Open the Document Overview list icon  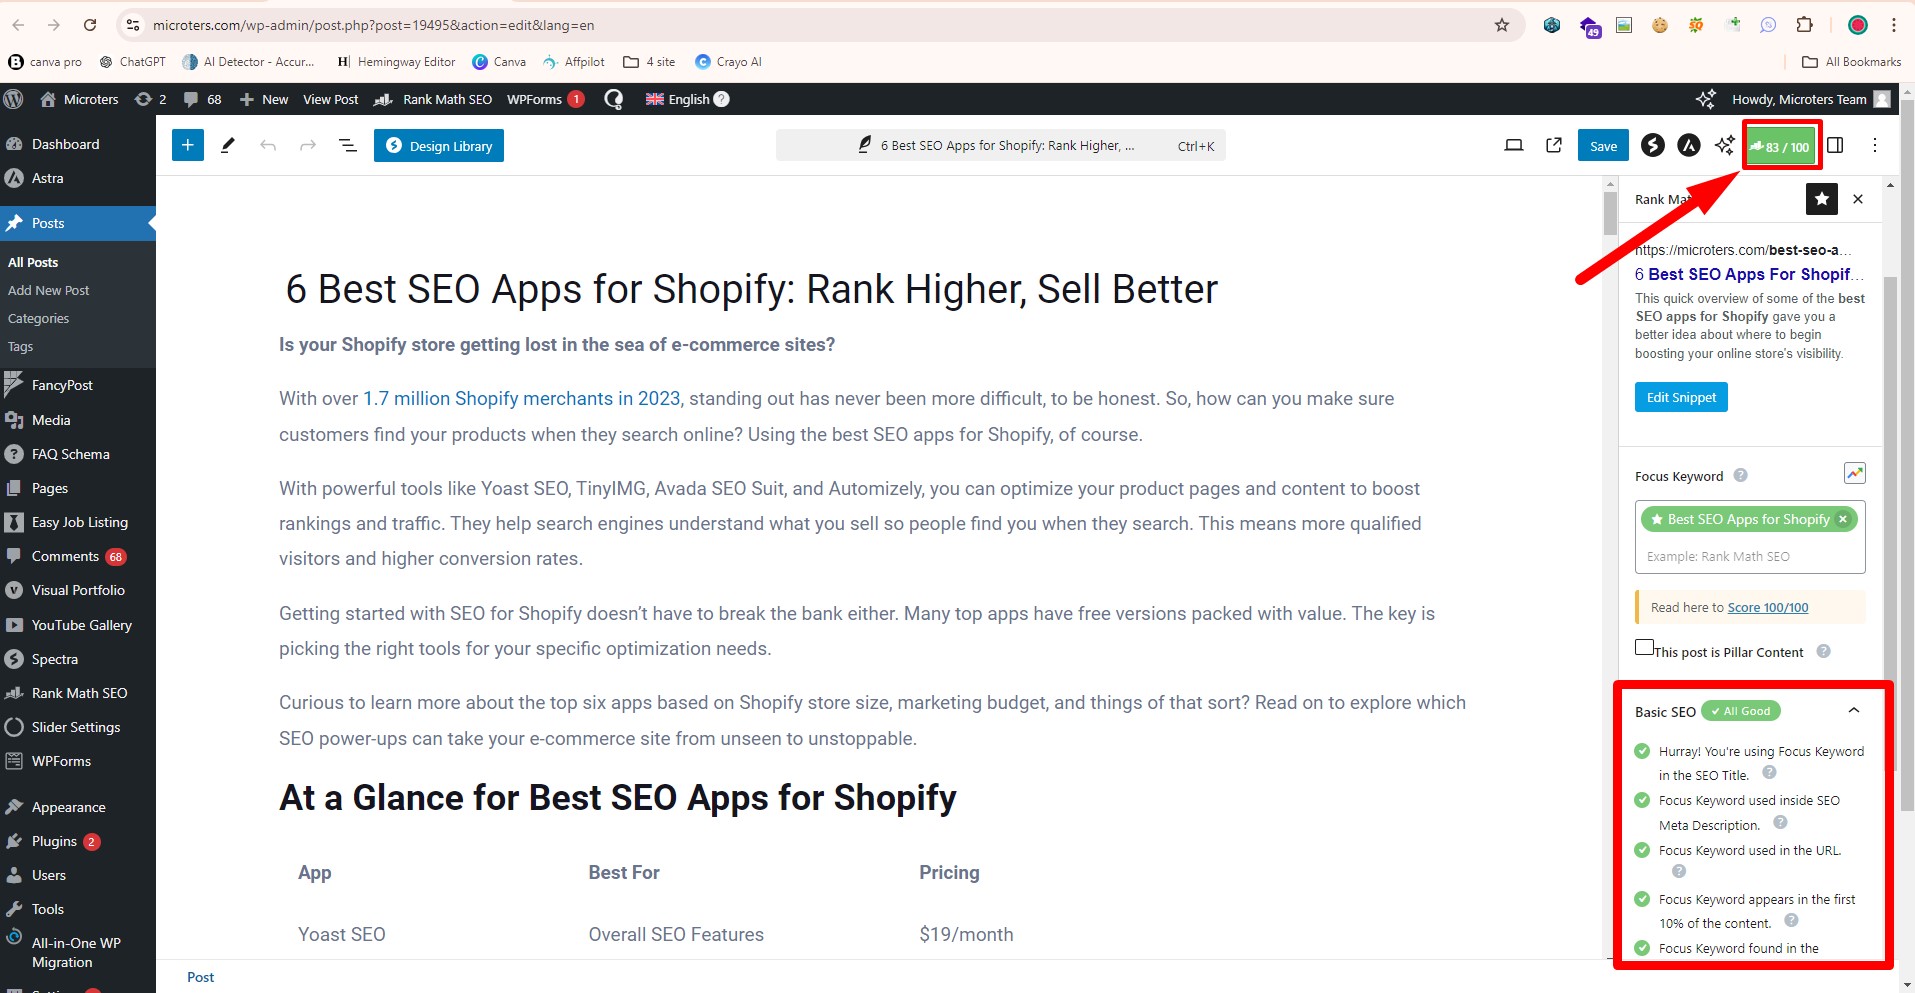348,146
